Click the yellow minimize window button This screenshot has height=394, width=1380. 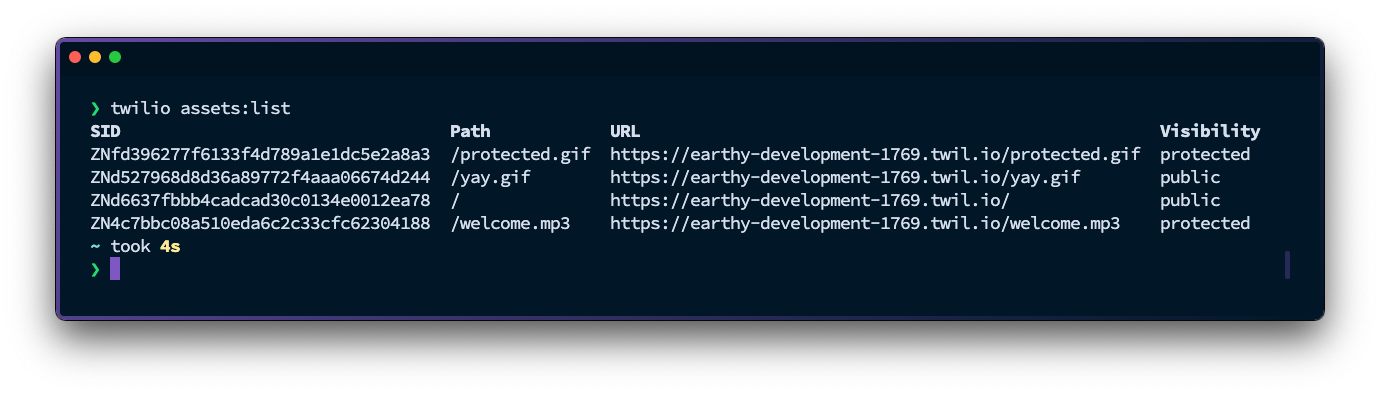pos(95,57)
